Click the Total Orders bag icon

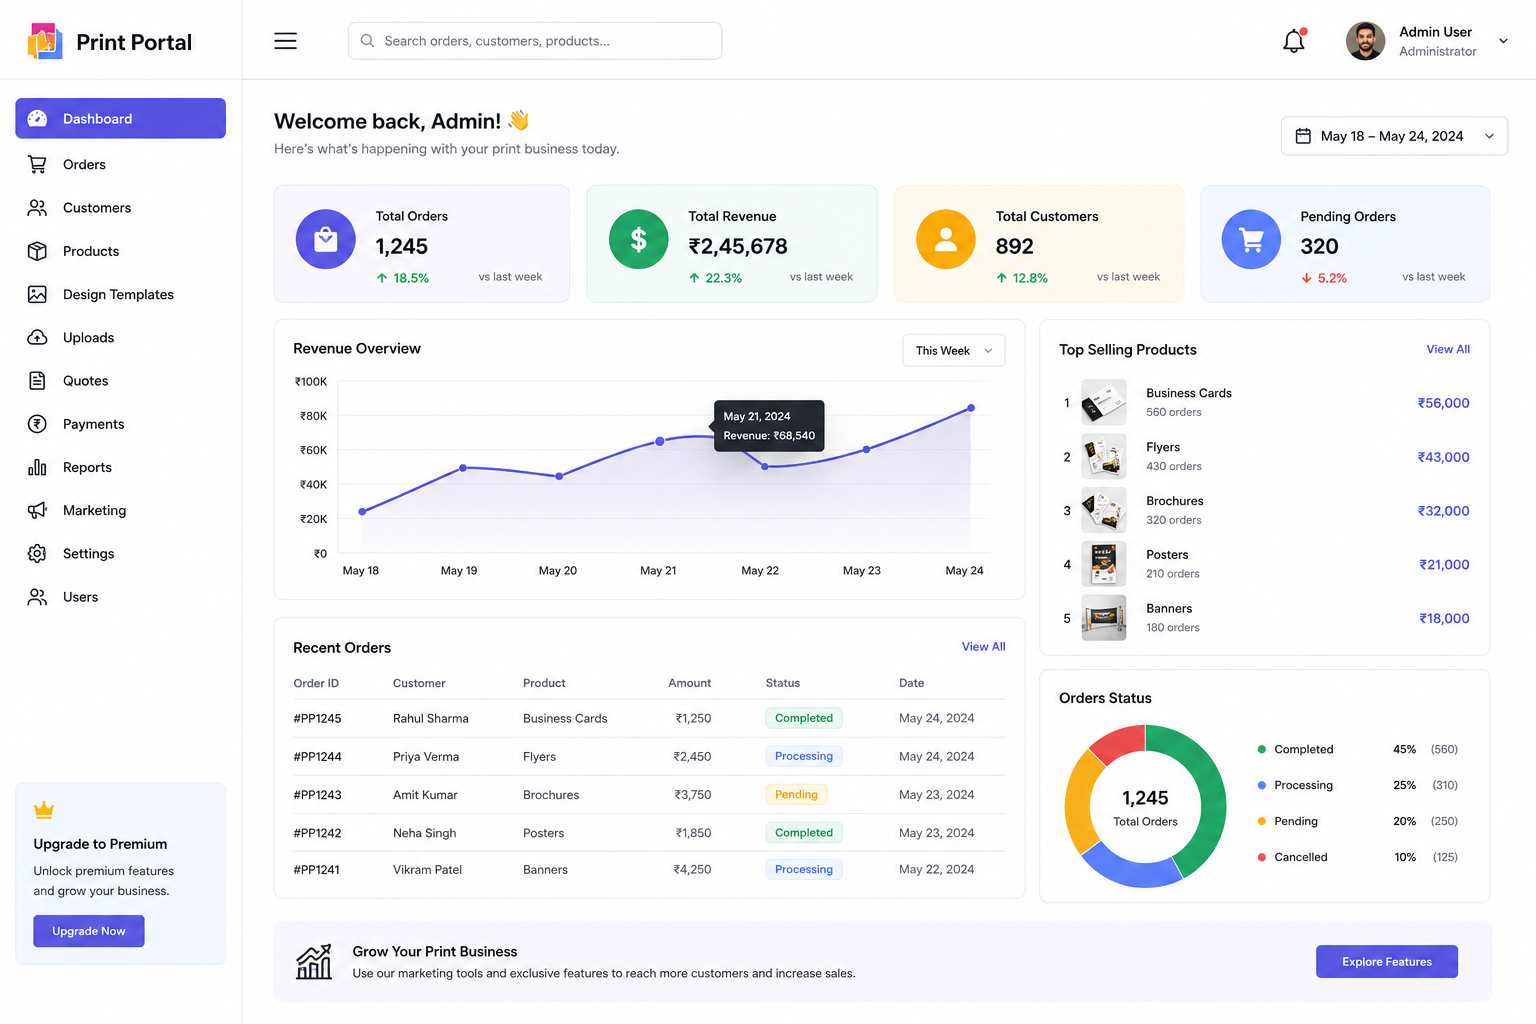tap(326, 240)
